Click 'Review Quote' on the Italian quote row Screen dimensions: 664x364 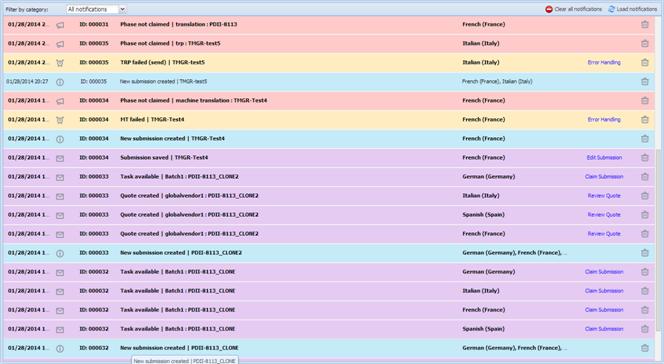tap(604, 196)
